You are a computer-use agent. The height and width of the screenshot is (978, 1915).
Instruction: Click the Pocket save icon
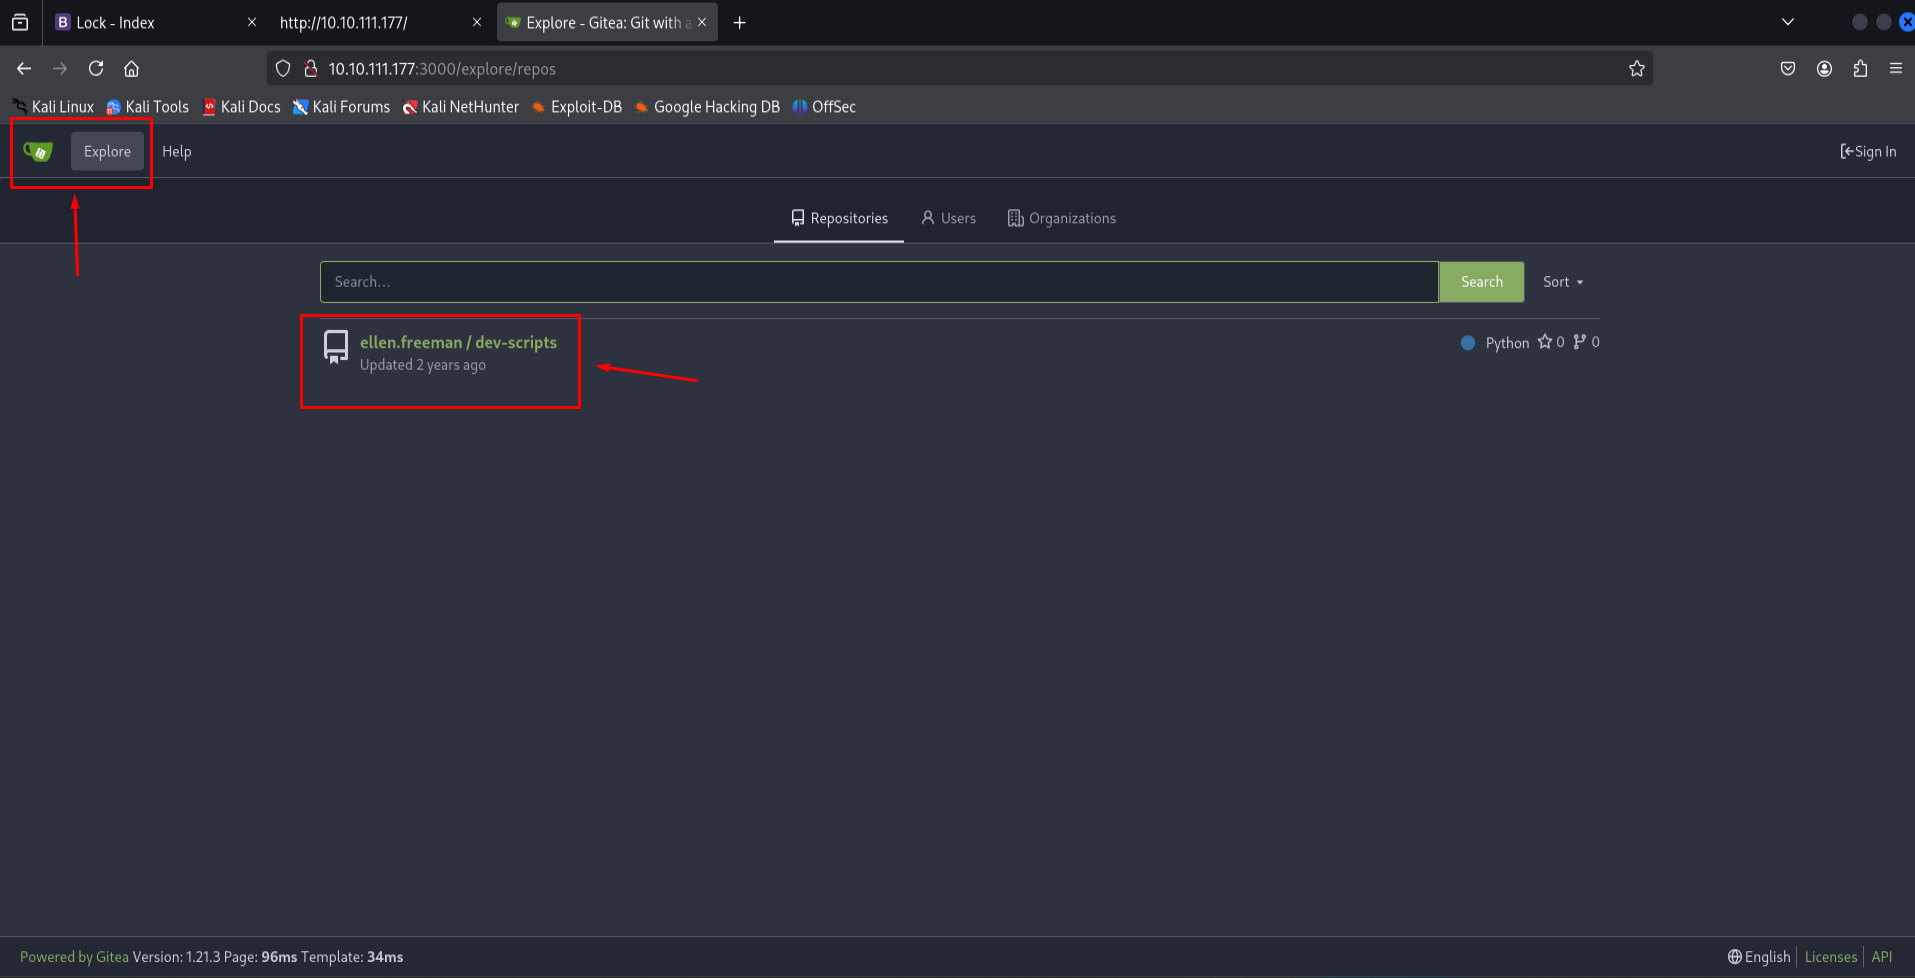pos(1788,69)
